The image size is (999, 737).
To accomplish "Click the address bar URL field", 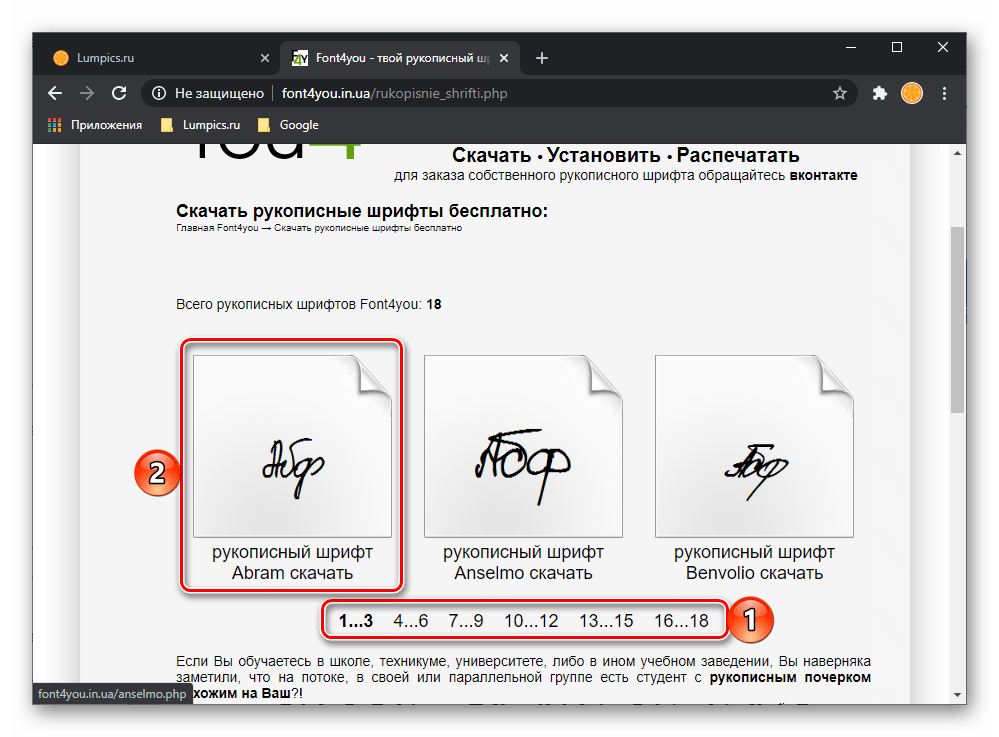I will (500, 93).
